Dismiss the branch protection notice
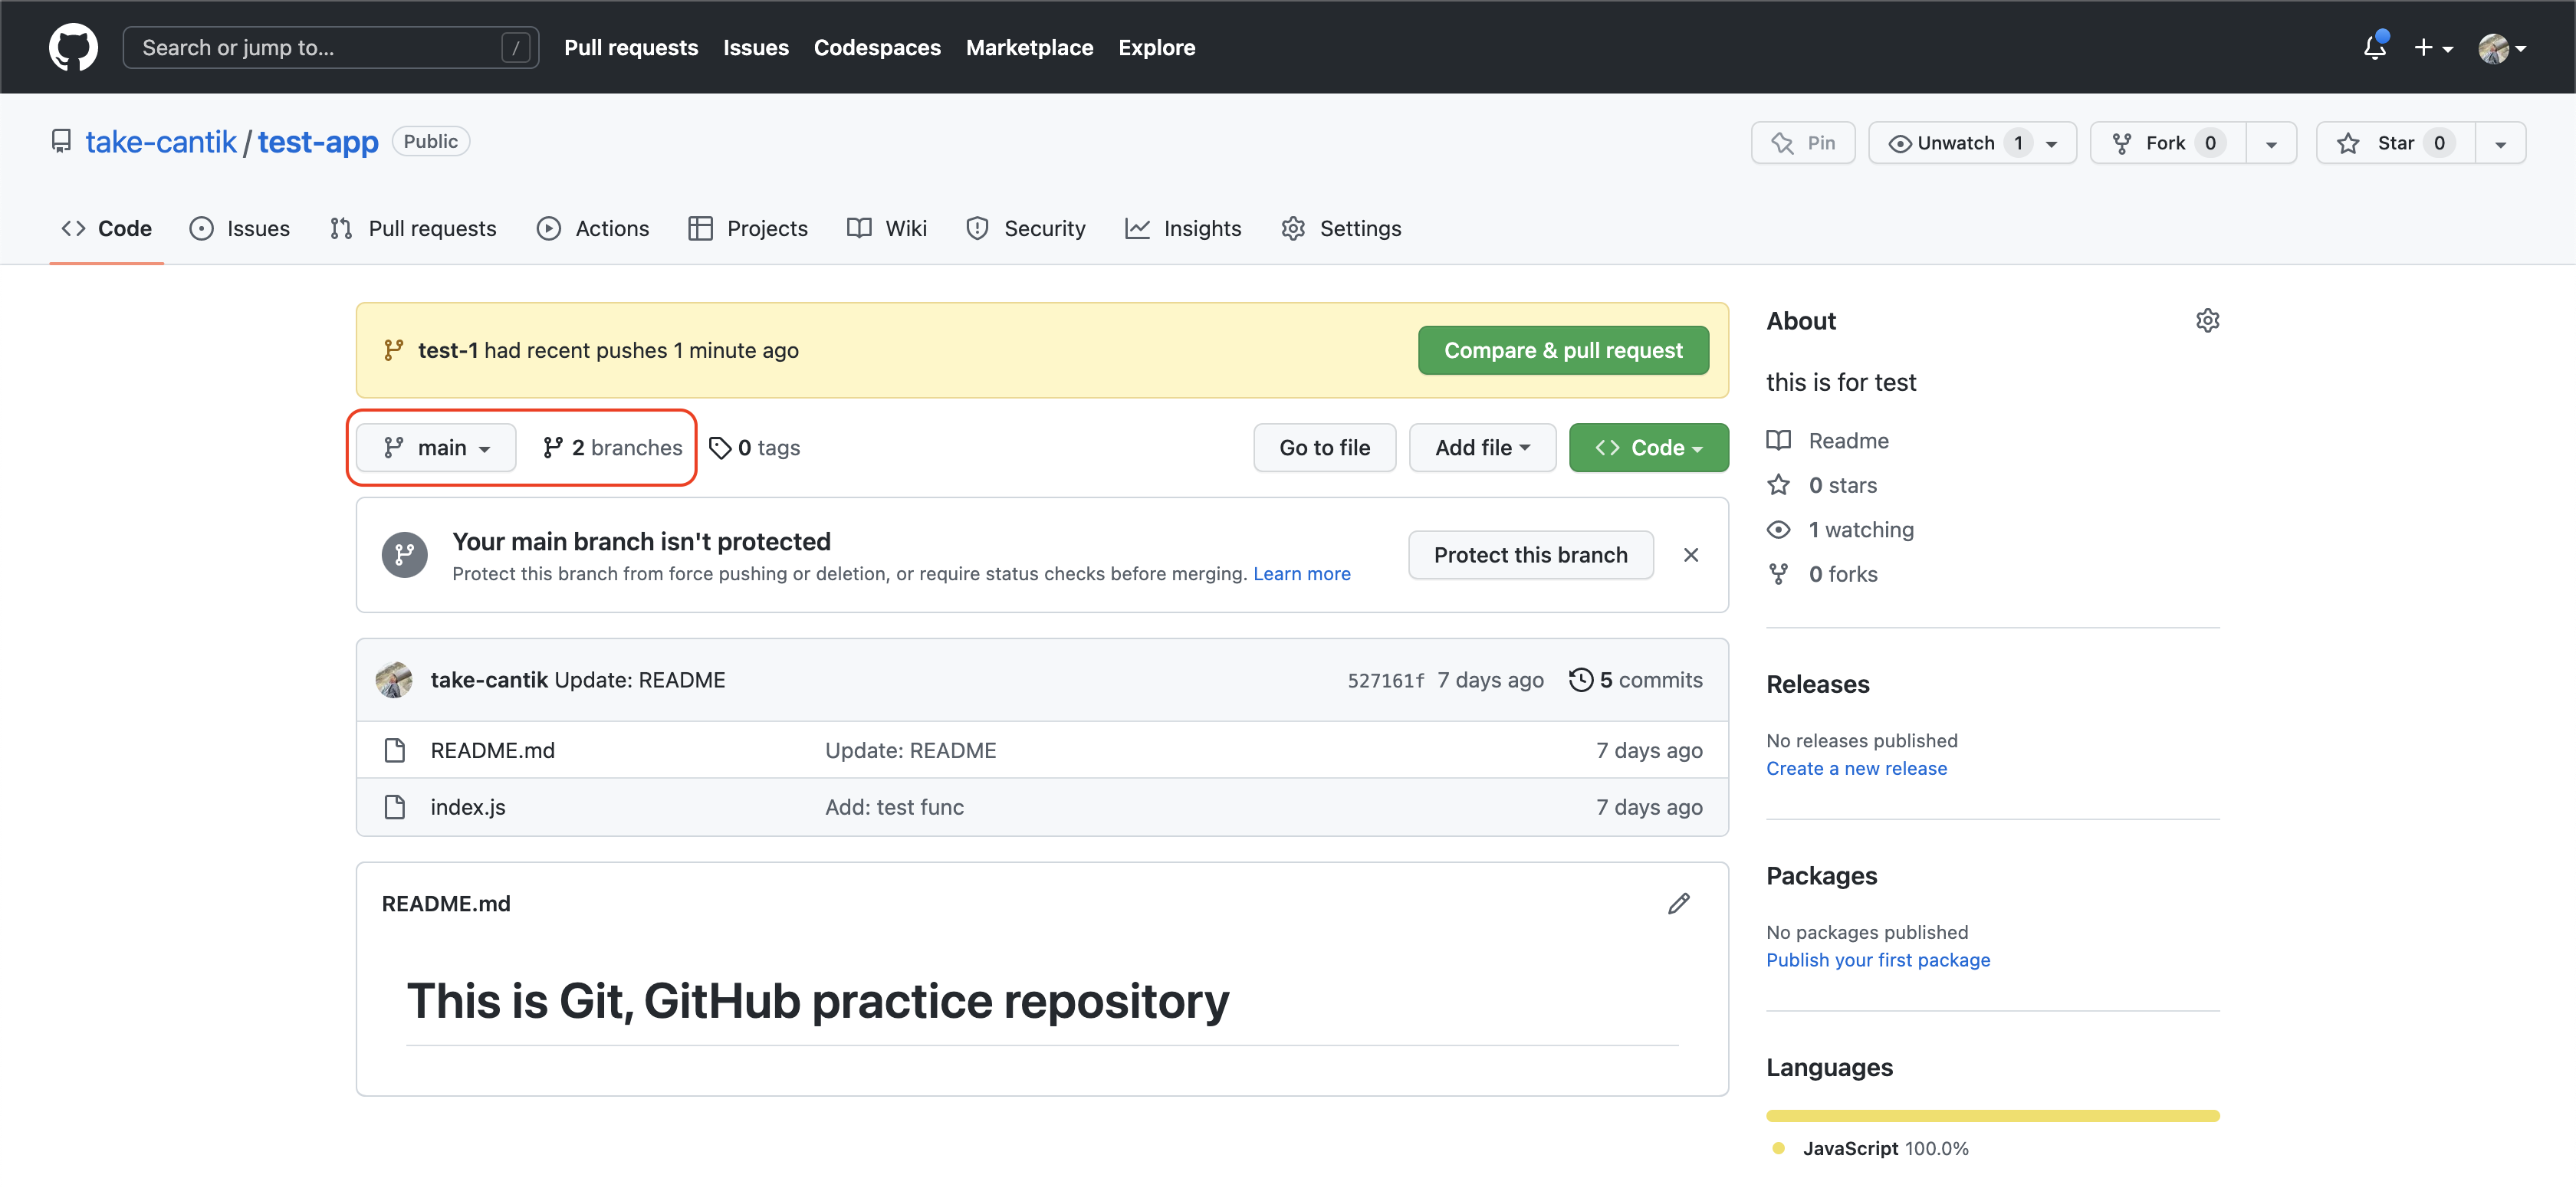 pos(1690,555)
